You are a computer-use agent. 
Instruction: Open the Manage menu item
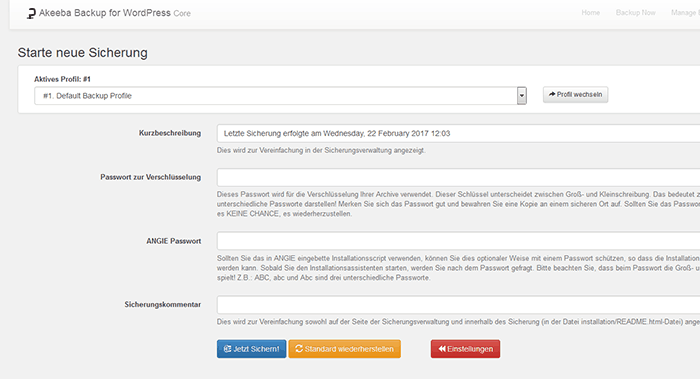click(685, 12)
